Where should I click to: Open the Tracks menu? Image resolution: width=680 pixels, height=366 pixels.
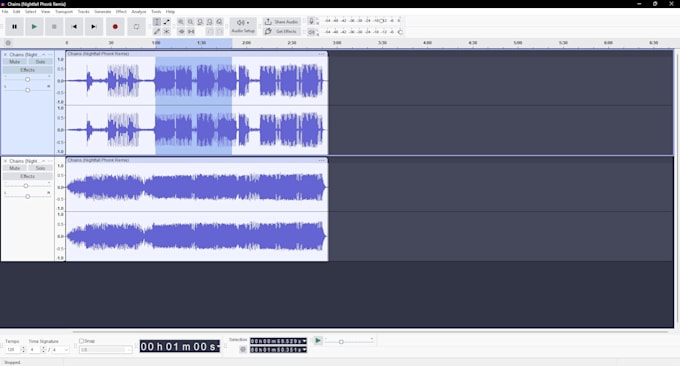83,12
